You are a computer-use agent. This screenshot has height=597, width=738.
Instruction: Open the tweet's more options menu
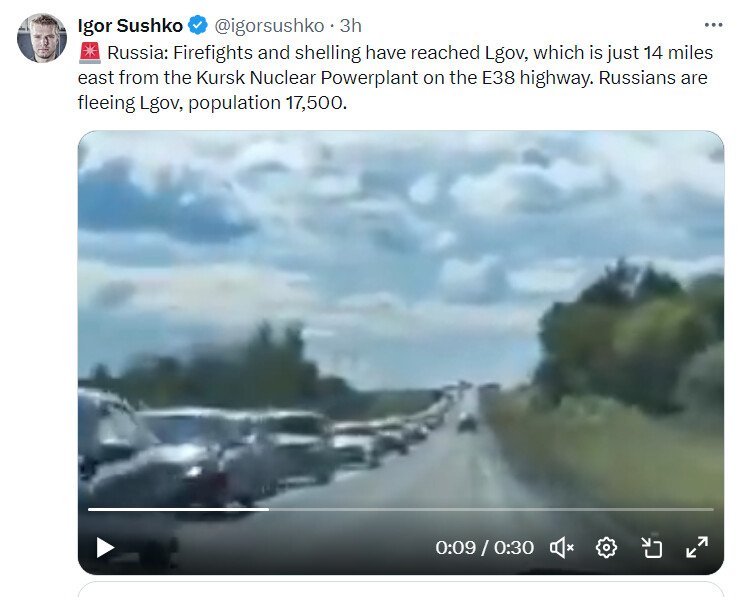[x=712, y=26]
